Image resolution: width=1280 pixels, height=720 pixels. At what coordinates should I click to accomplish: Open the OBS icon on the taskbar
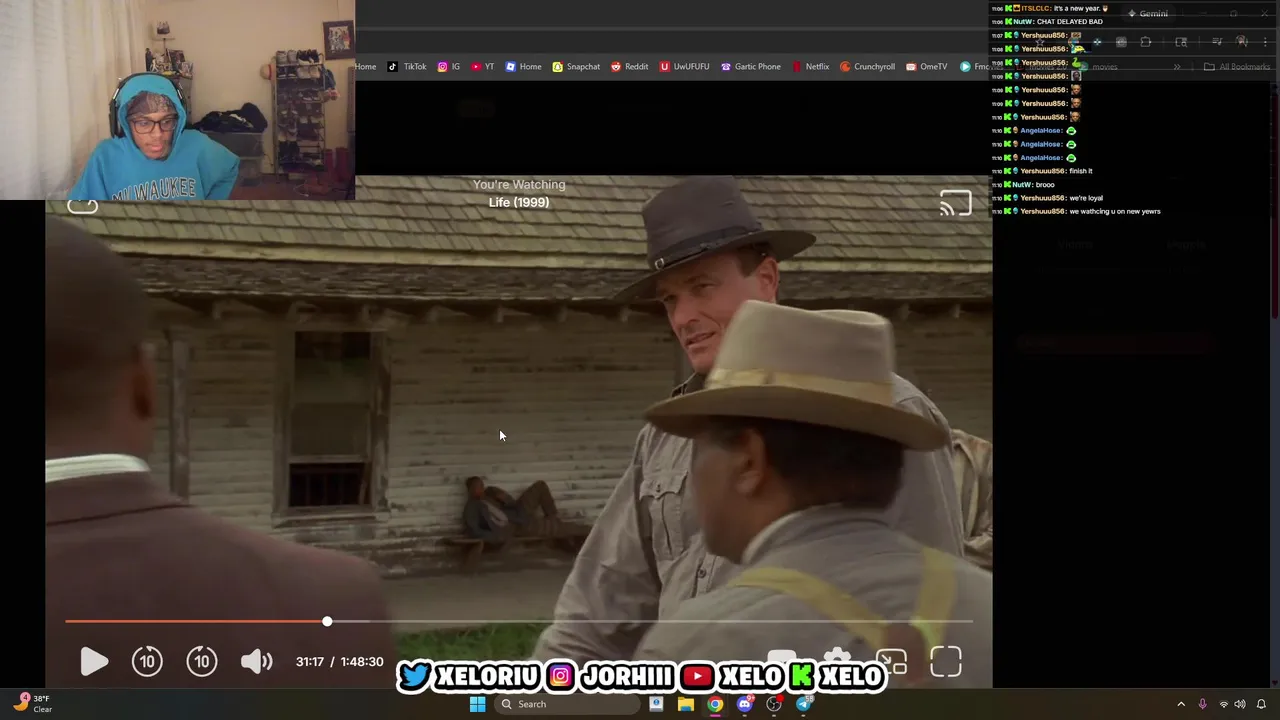(x=774, y=704)
